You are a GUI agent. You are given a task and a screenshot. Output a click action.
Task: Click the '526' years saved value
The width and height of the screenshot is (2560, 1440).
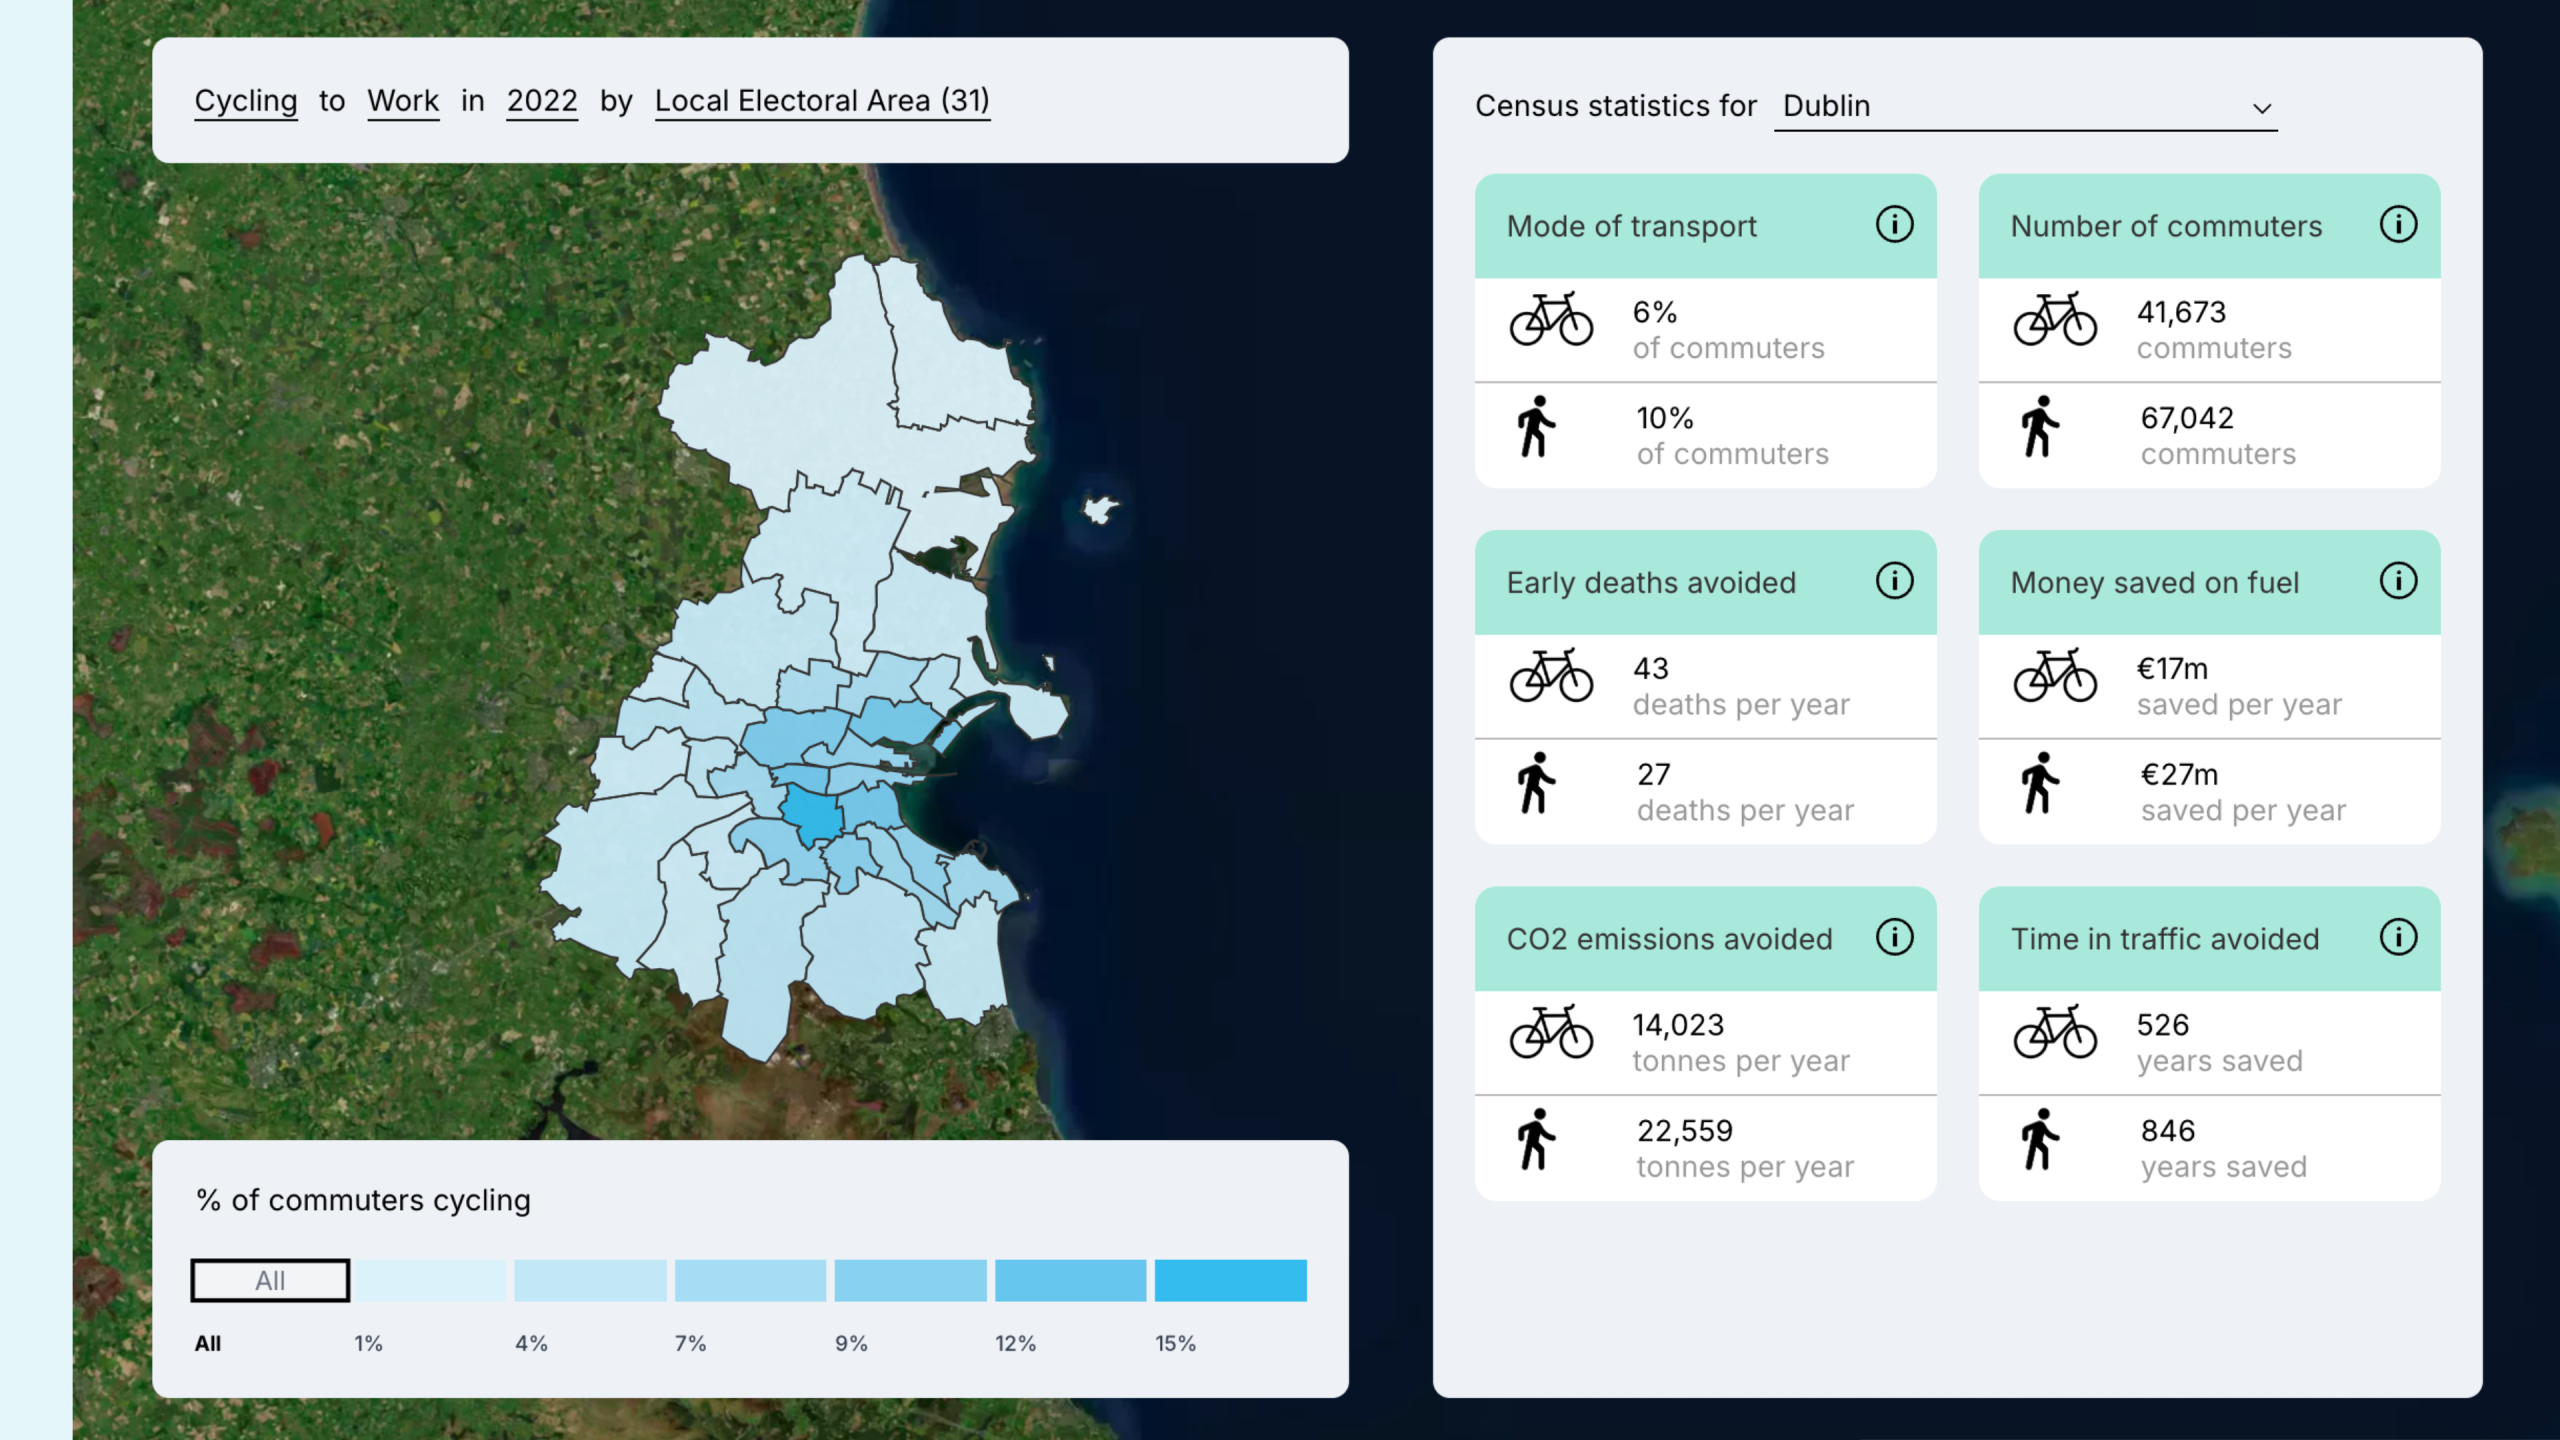pyautogui.click(x=2162, y=1025)
